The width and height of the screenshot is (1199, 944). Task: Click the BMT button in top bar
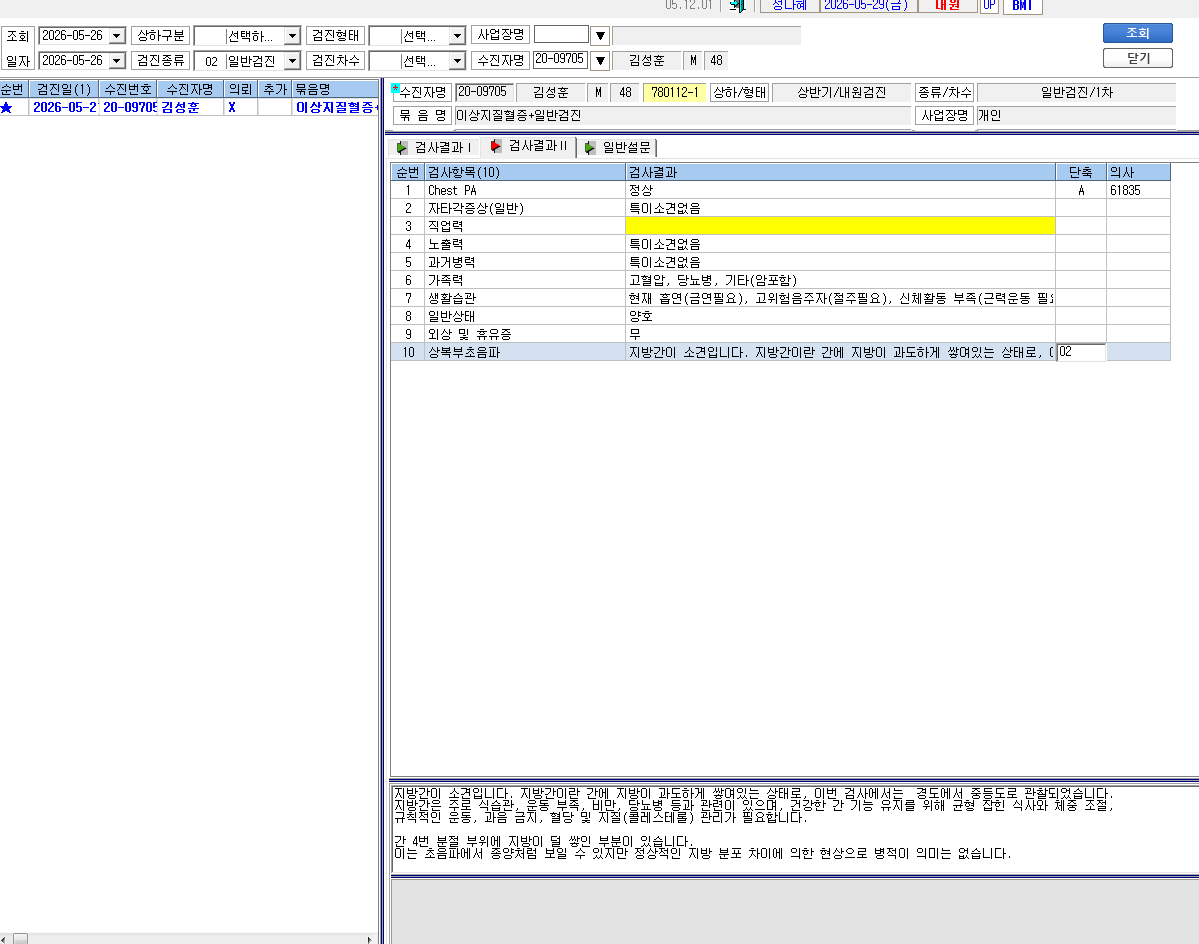click(1022, 5)
